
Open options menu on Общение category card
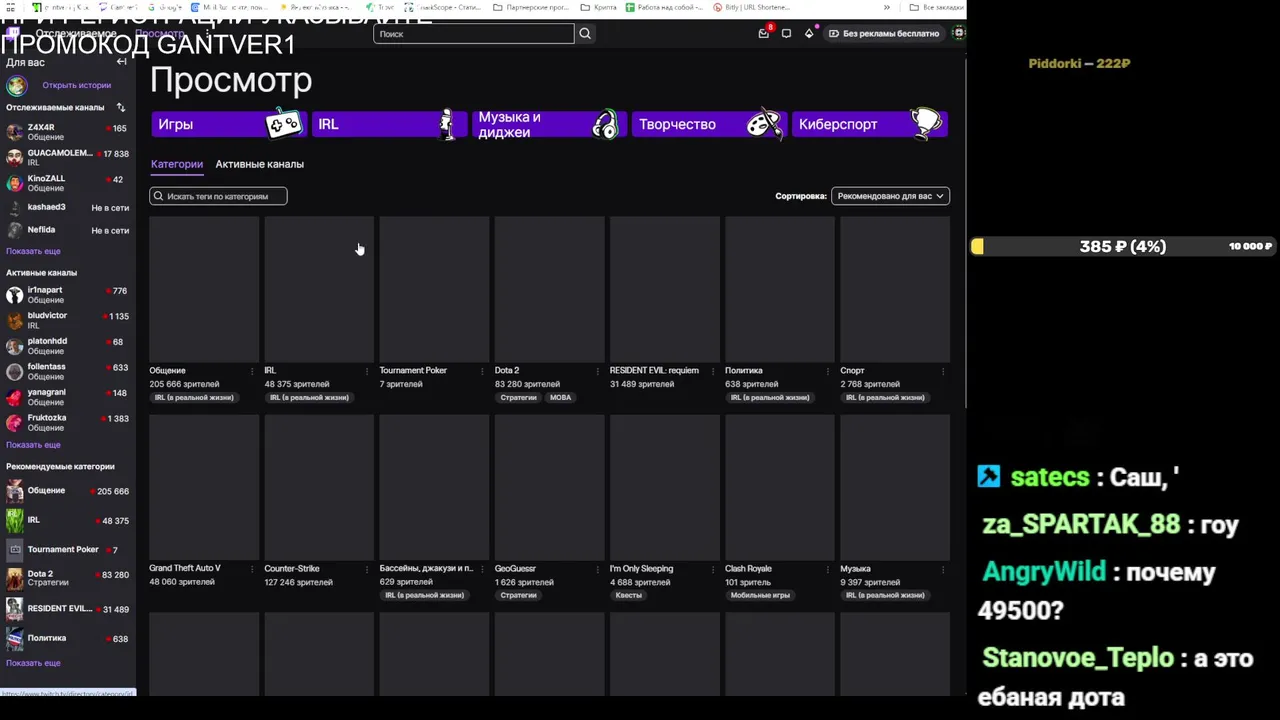point(252,371)
